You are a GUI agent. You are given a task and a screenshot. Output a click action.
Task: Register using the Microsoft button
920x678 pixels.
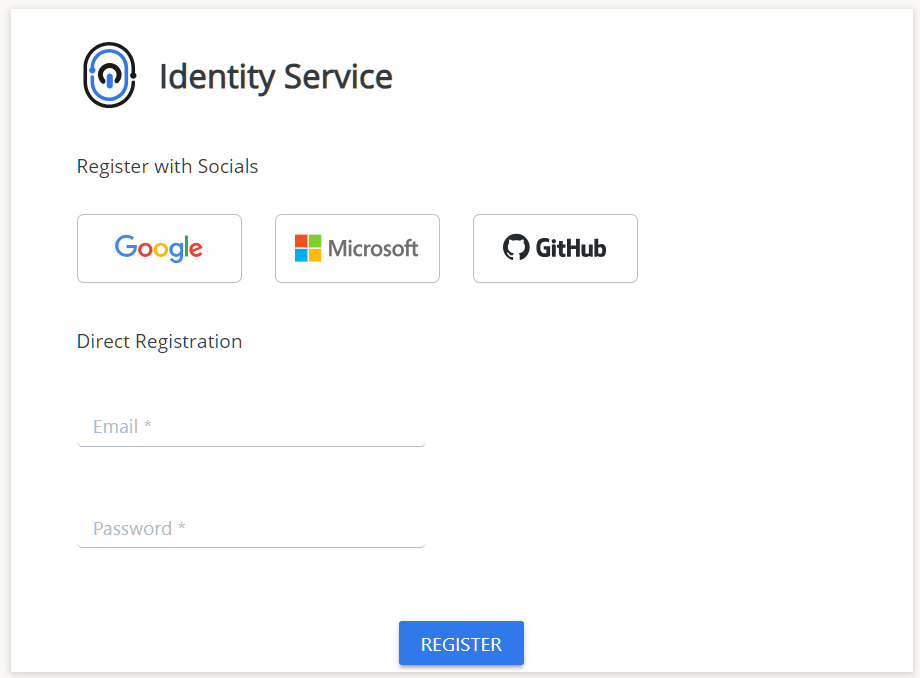[x=357, y=248]
